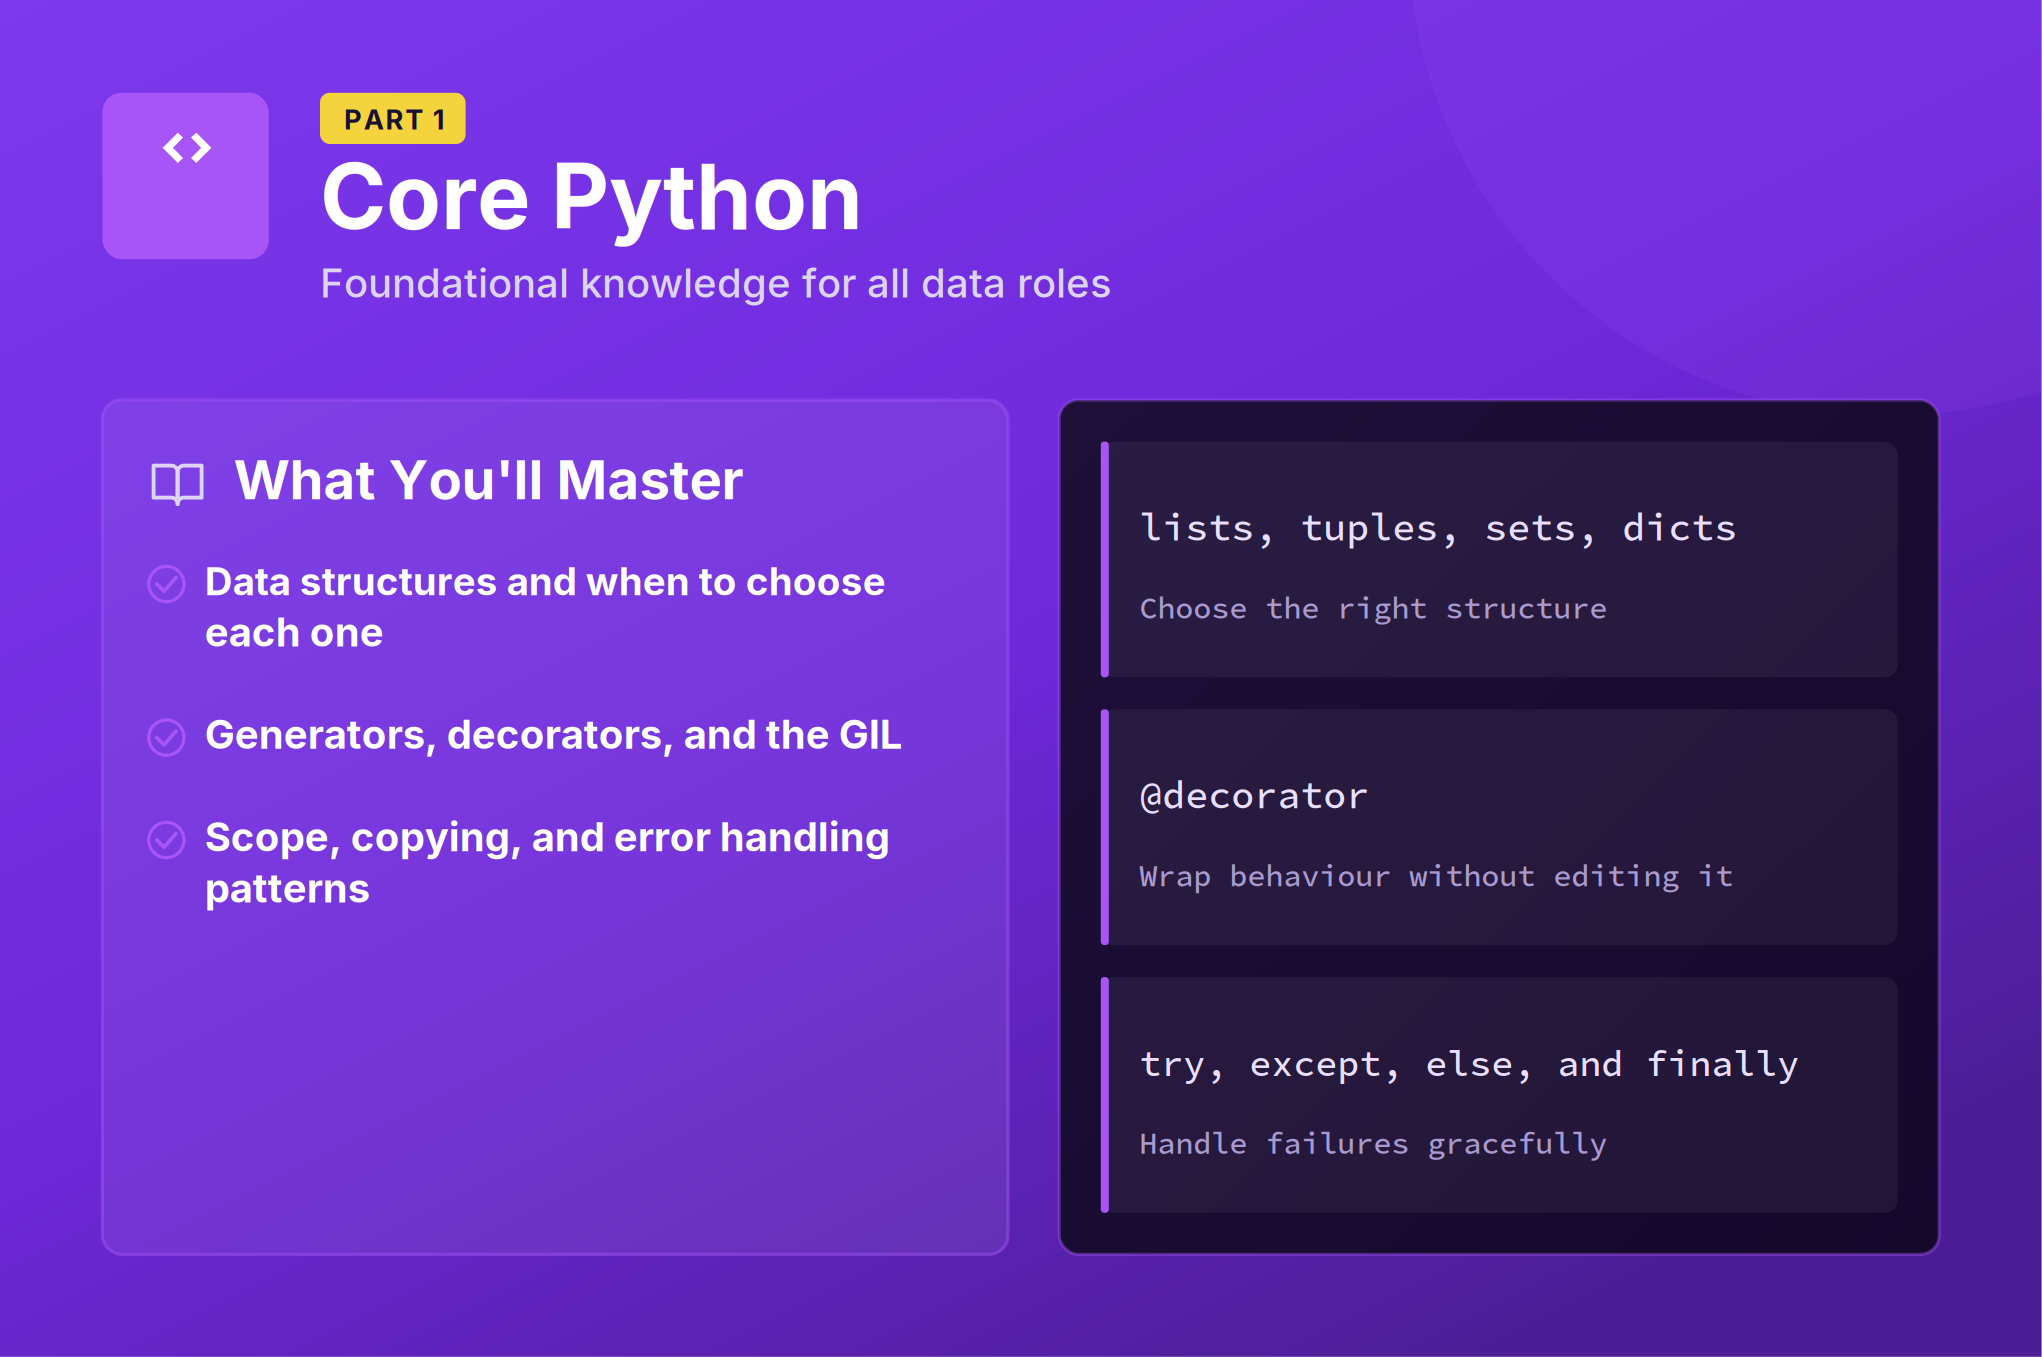
Task: Click the check icon beside Generators, decorators
Action: (x=166, y=737)
